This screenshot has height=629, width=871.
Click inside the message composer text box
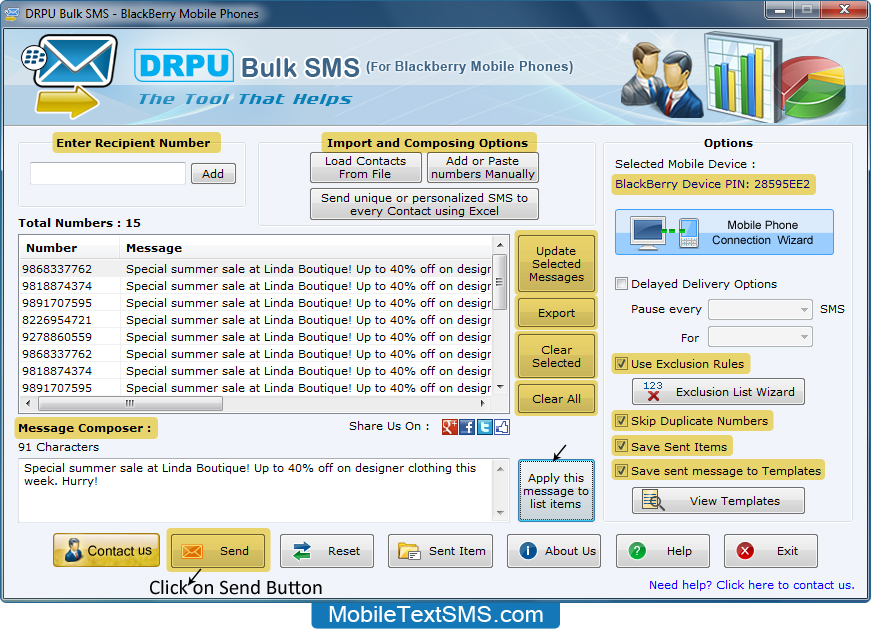coord(256,490)
